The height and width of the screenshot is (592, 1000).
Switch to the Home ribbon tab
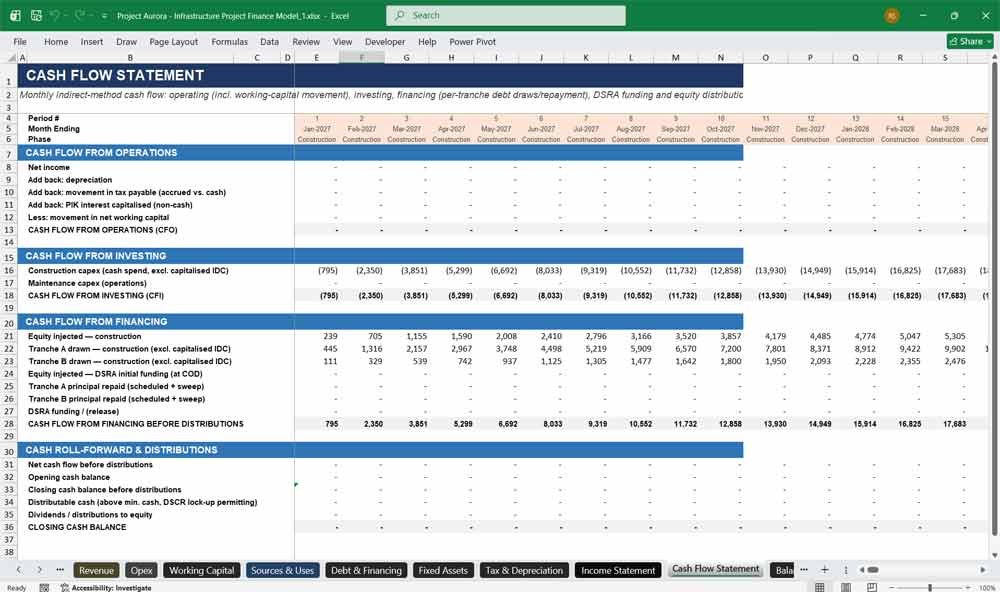click(x=56, y=41)
